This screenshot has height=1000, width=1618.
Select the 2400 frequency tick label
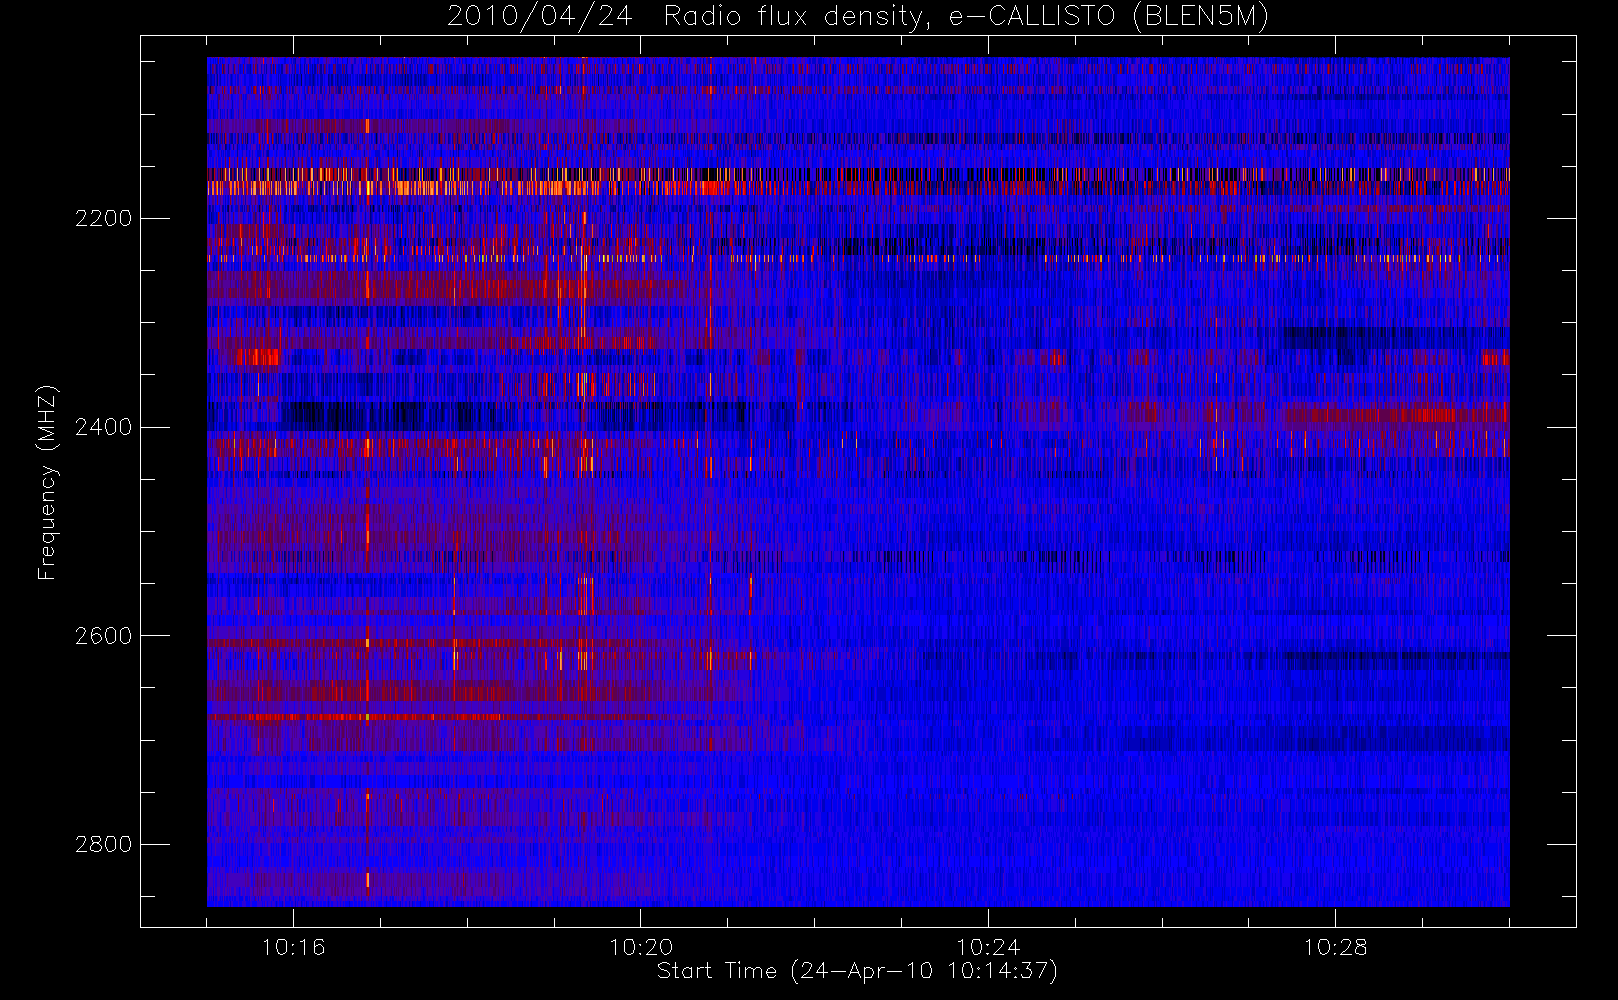(103, 427)
